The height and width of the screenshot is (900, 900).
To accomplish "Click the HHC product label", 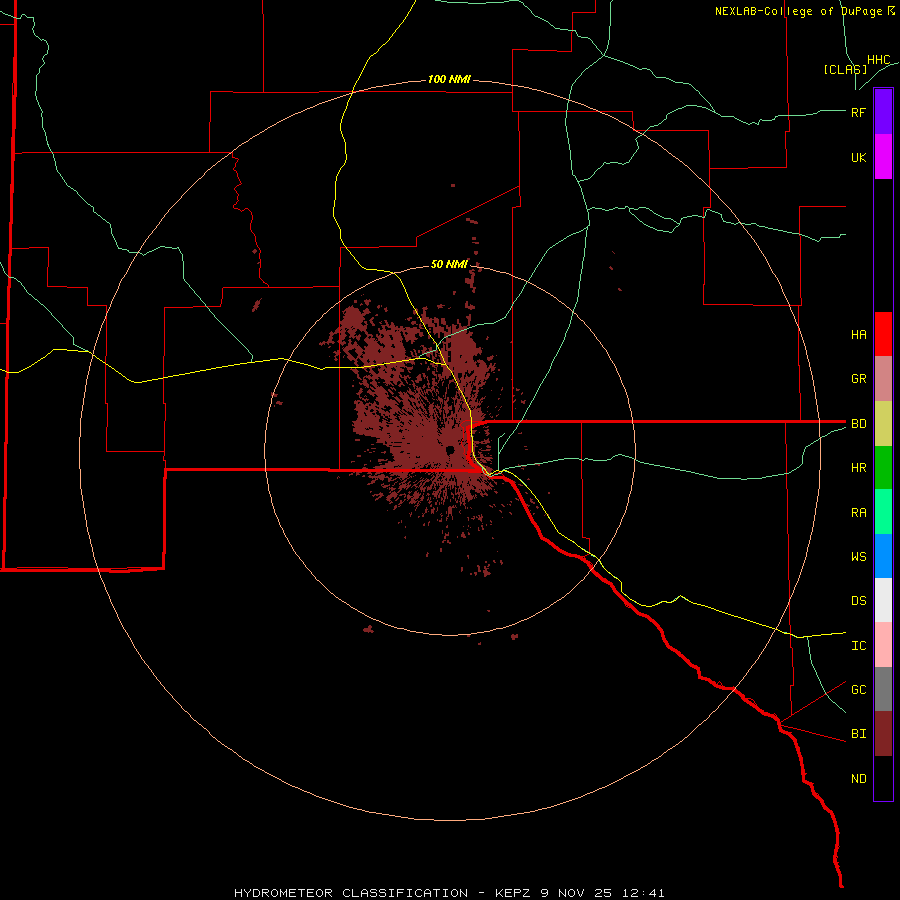I will [879, 60].
